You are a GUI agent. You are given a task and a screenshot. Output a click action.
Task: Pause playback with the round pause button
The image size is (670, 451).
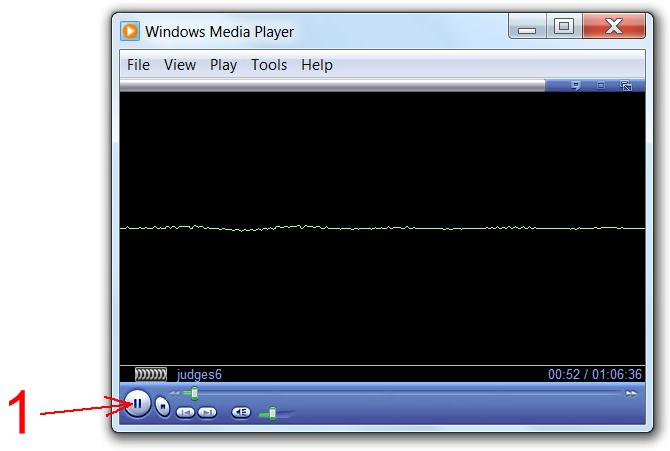tap(137, 403)
